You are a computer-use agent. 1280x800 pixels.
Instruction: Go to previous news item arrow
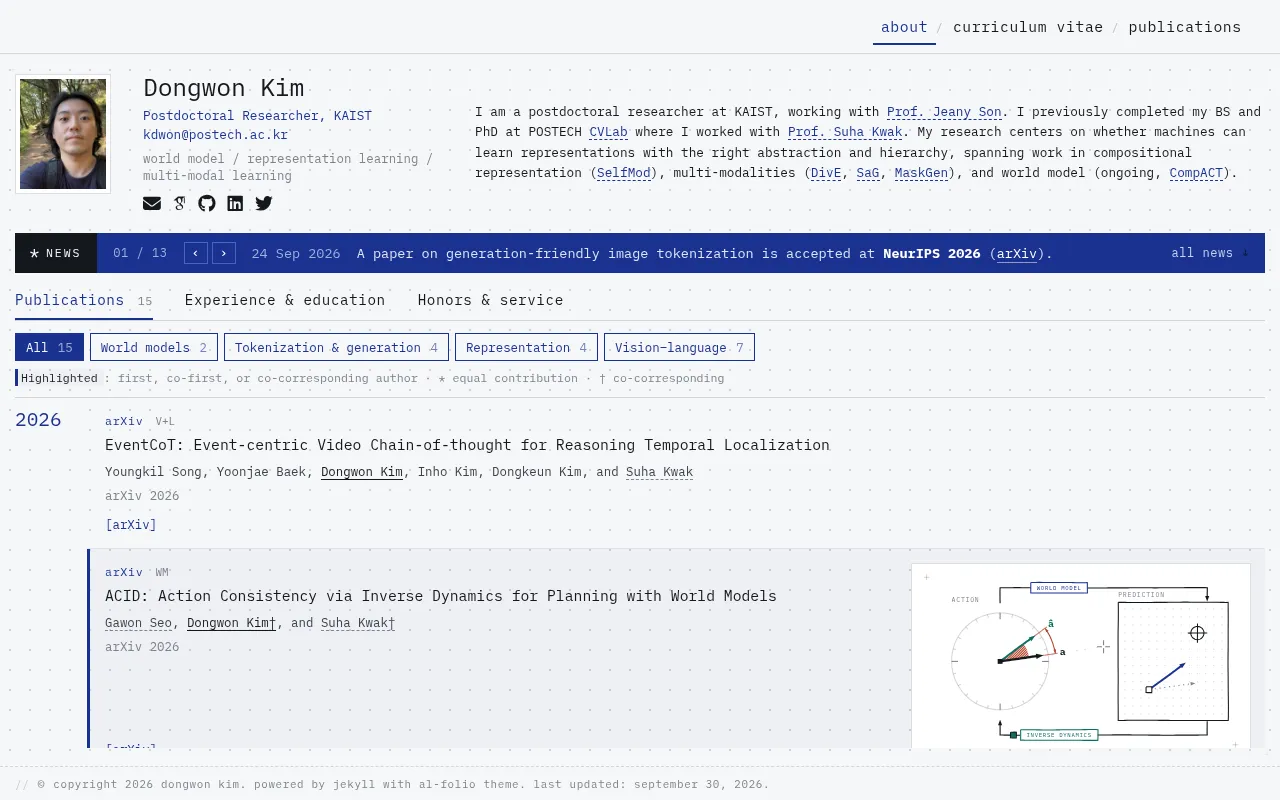coord(196,253)
